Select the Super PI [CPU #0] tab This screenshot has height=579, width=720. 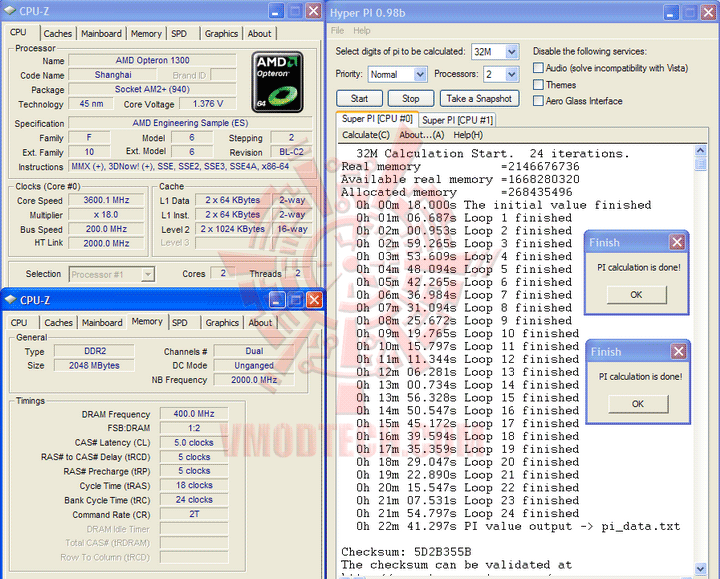[377, 119]
